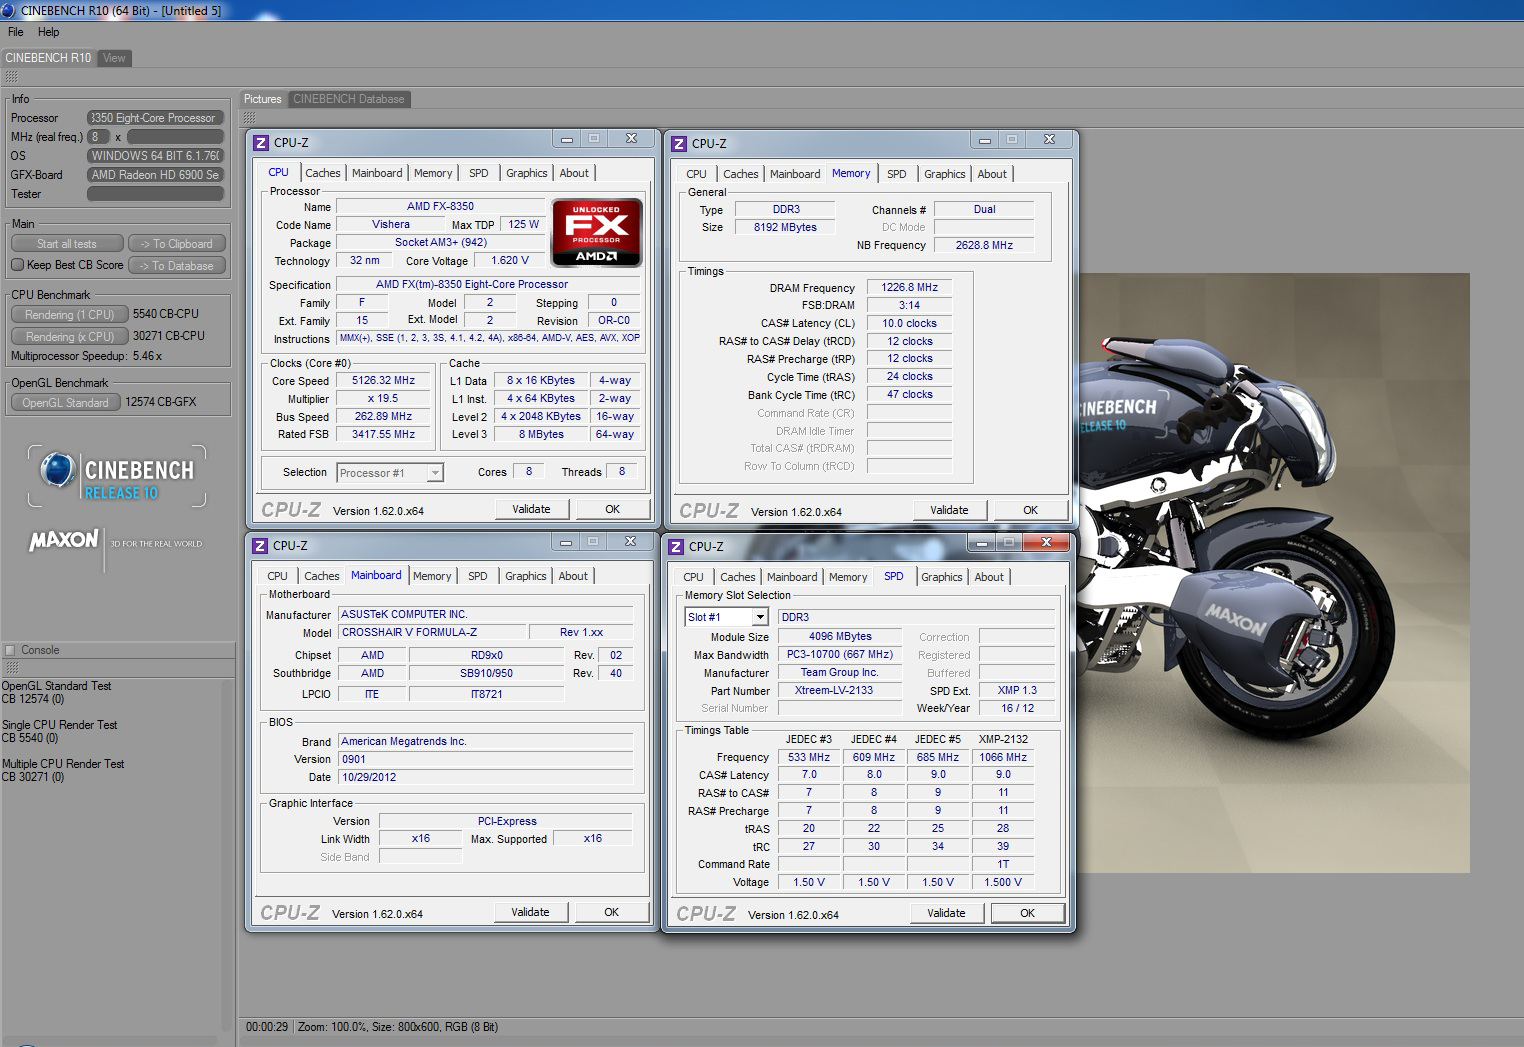Run the OpenGL Standard benchmark button
1524x1047 pixels.
pos(66,403)
